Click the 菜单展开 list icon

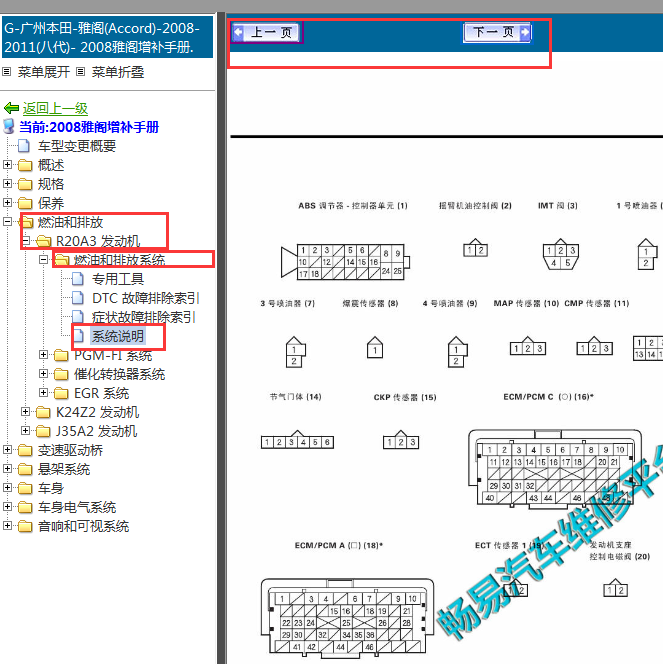[x=6, y=72]
